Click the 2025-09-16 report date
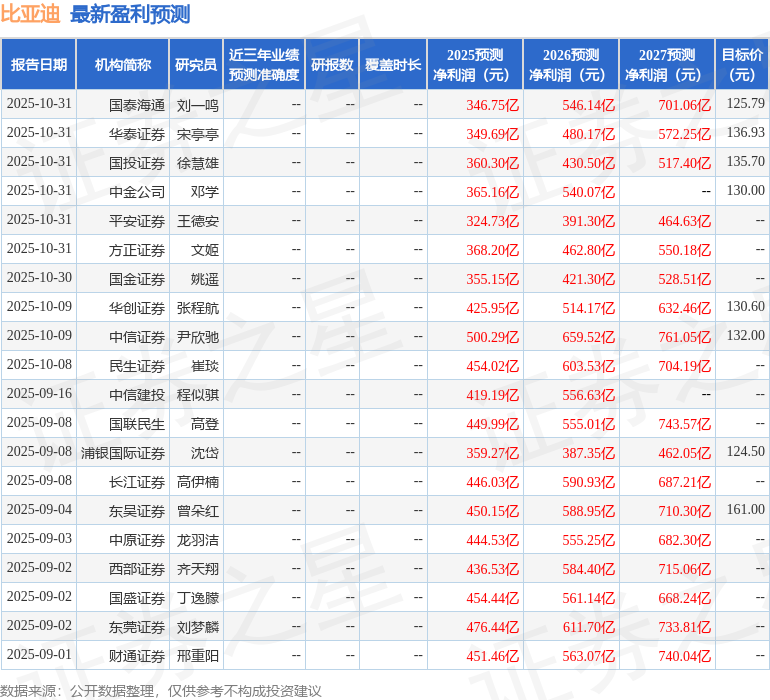 pyautogui.click(x=39, y=393)
